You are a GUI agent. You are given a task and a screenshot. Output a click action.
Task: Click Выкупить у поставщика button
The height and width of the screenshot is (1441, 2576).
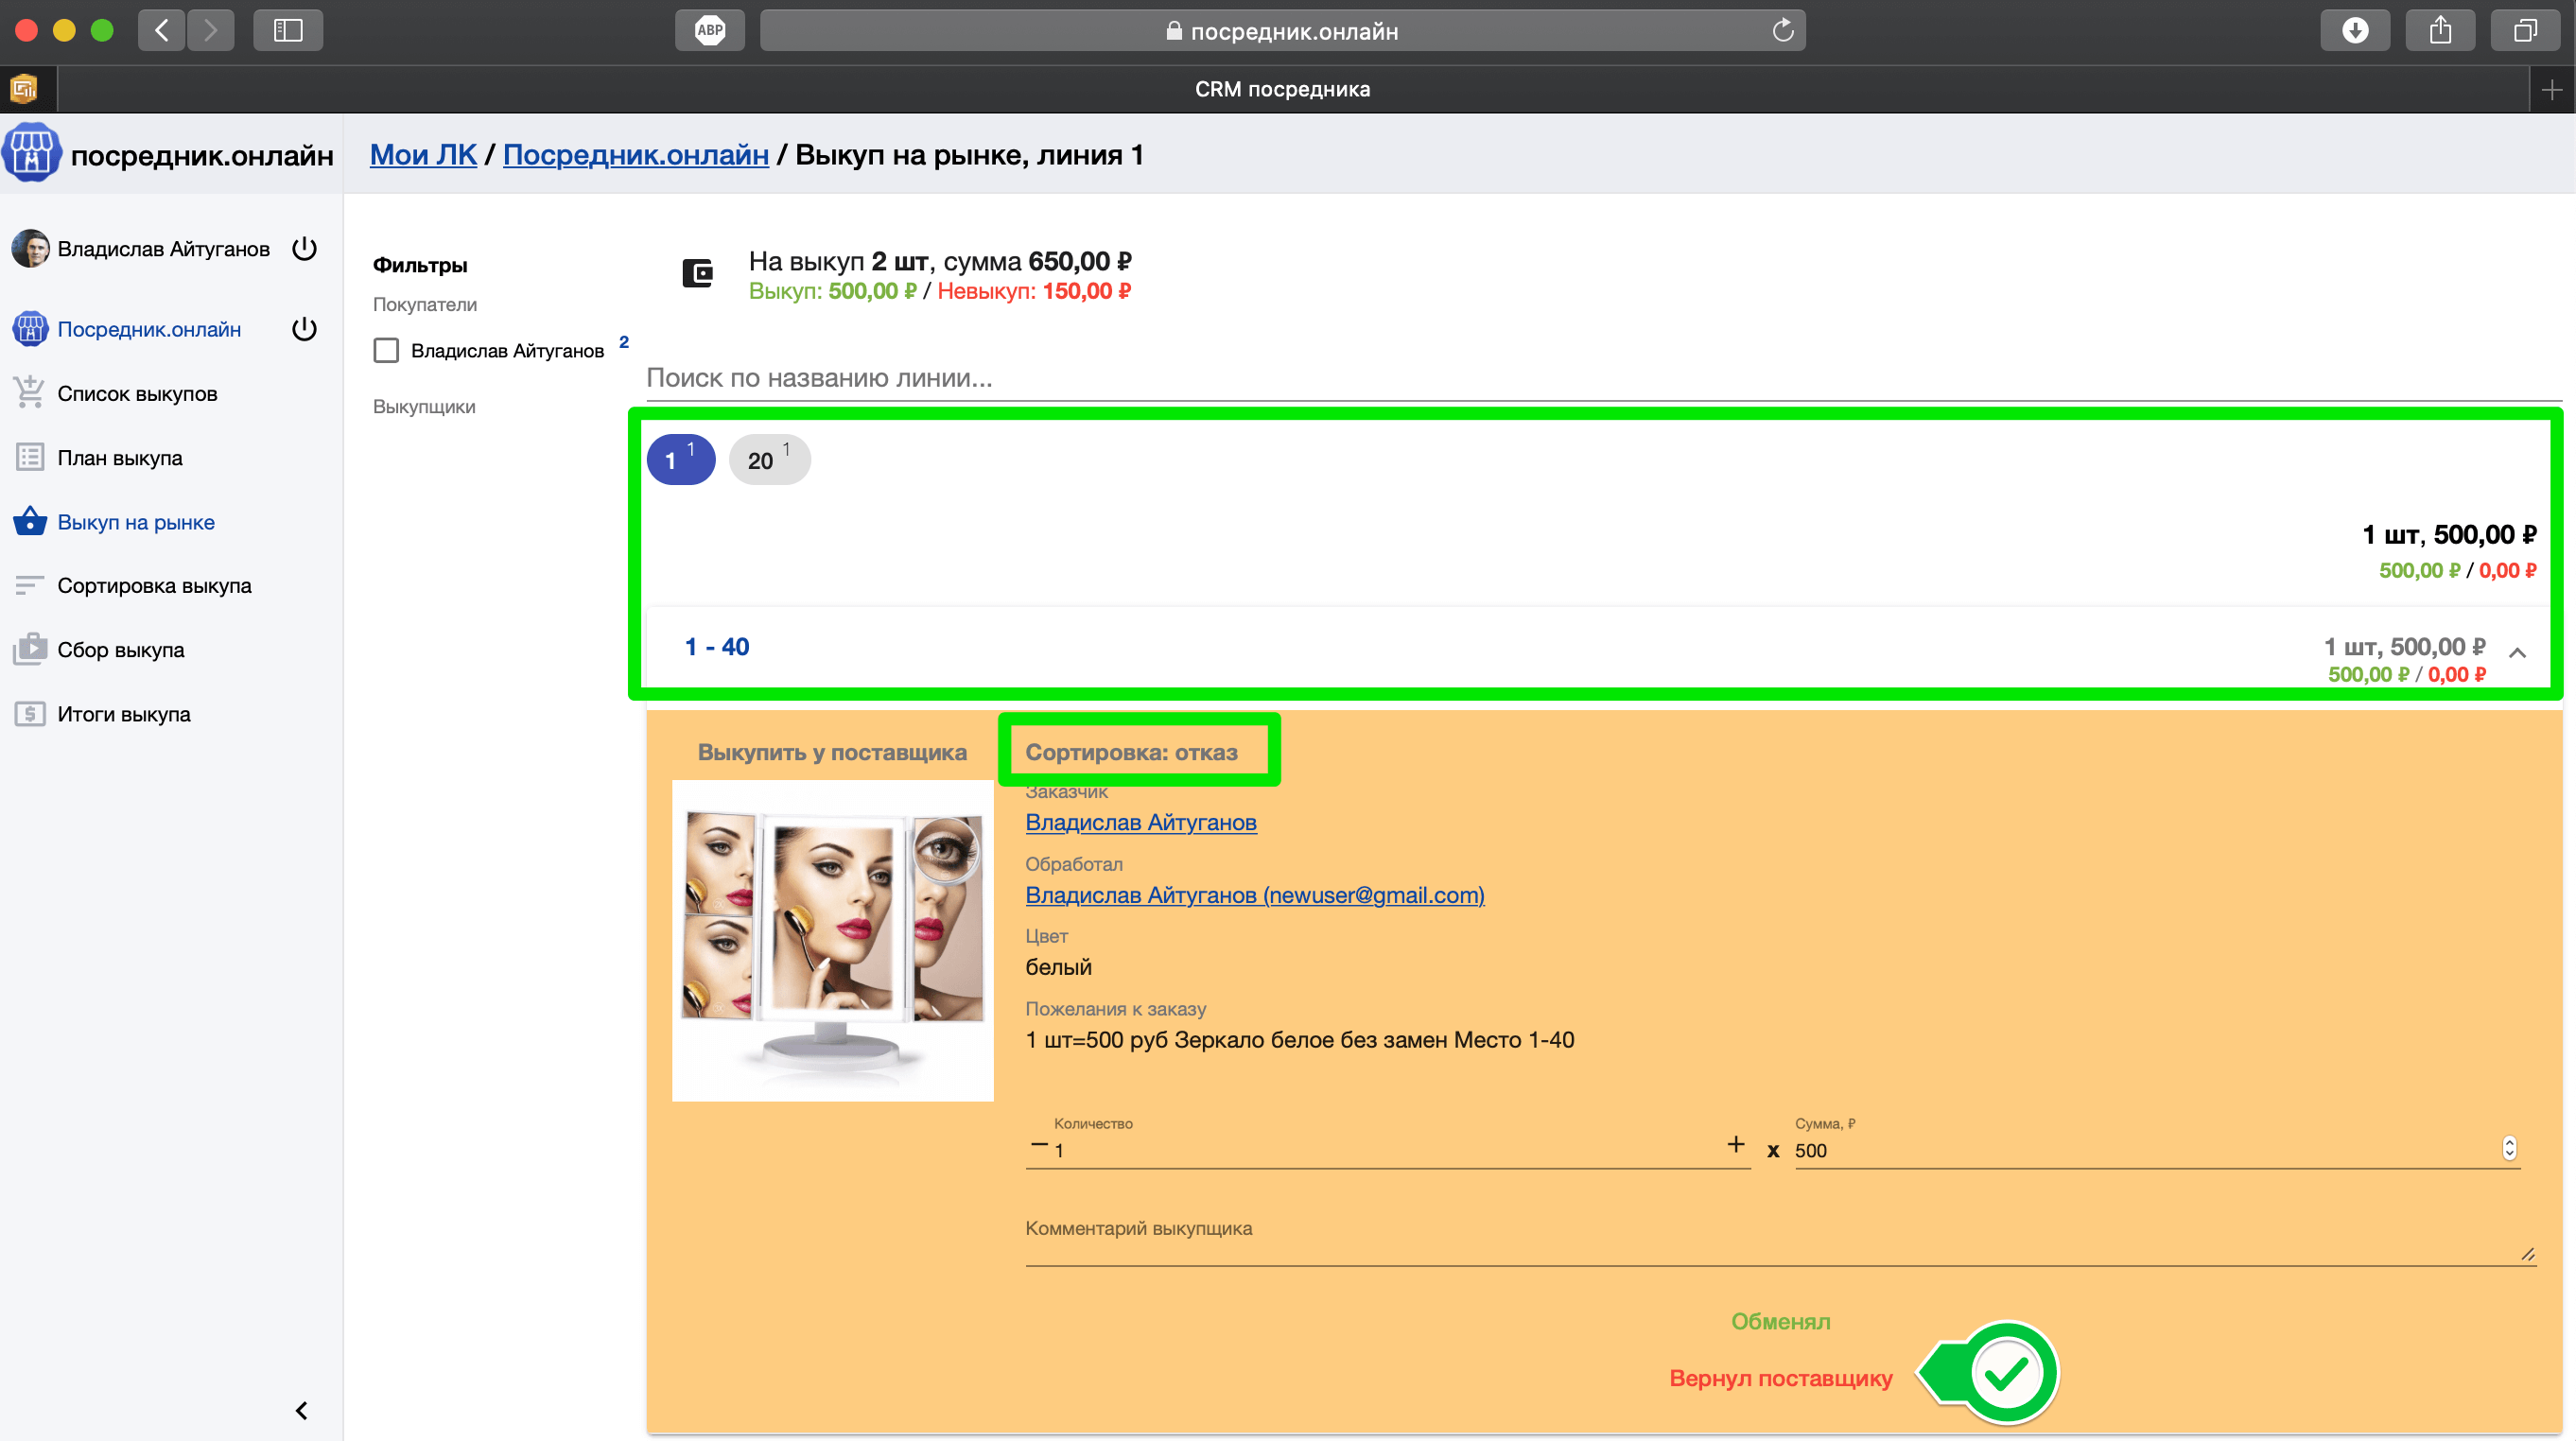tap(831, 752)
